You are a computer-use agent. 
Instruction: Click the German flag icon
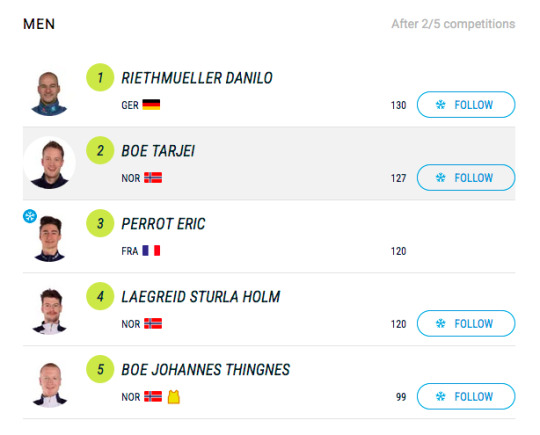(x=151, y=105)
